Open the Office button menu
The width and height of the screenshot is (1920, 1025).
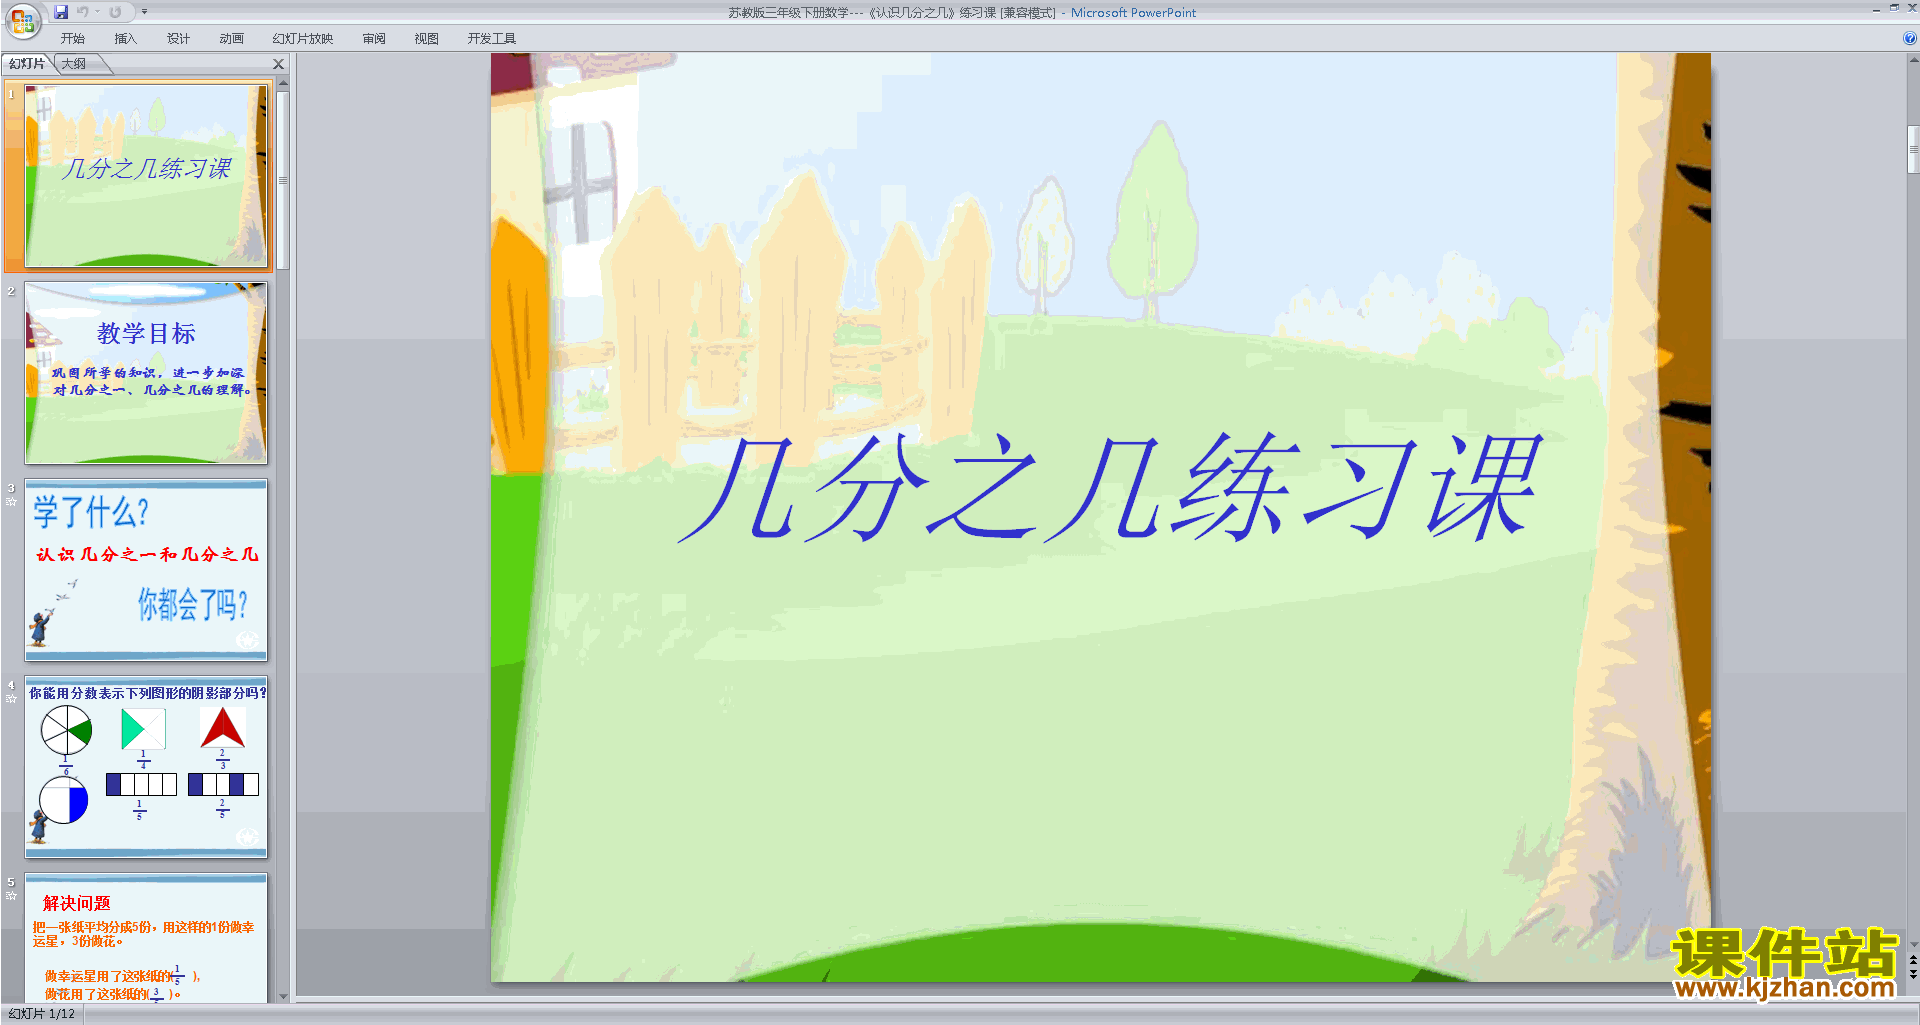click(x=22, y=20)
